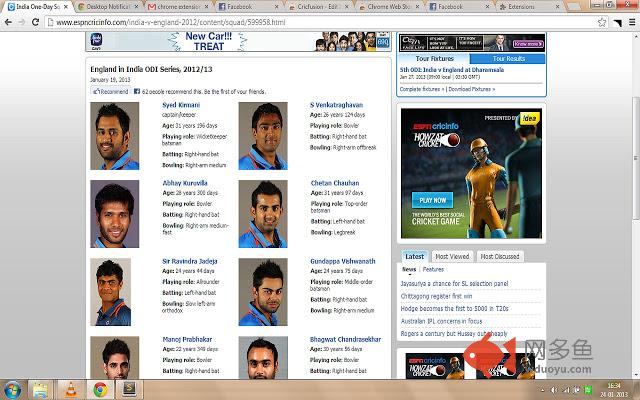The image size is (640, 400).
Task: Switch to the Extensions tab
Action: [529, 7]
